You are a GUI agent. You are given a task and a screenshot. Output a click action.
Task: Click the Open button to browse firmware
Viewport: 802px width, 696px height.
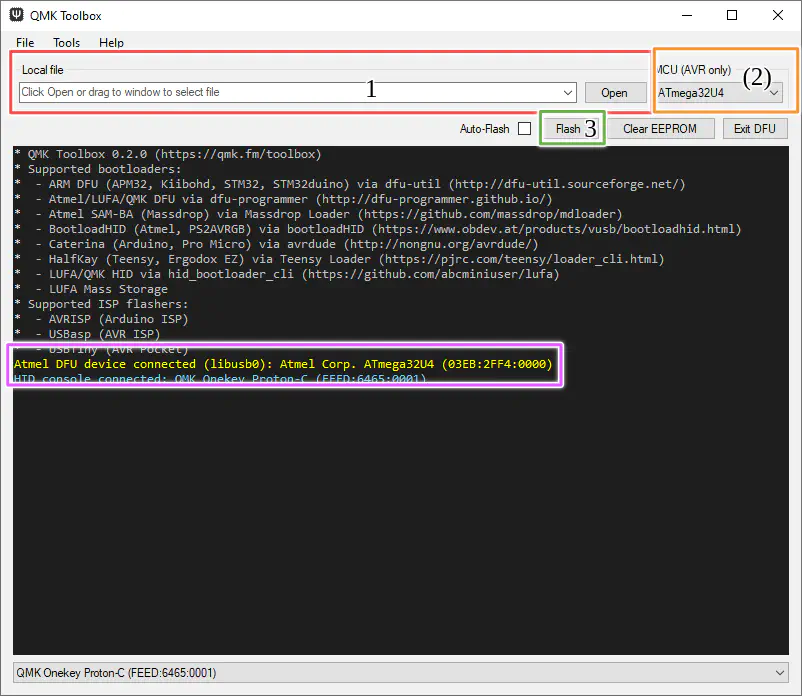(614, 93)
